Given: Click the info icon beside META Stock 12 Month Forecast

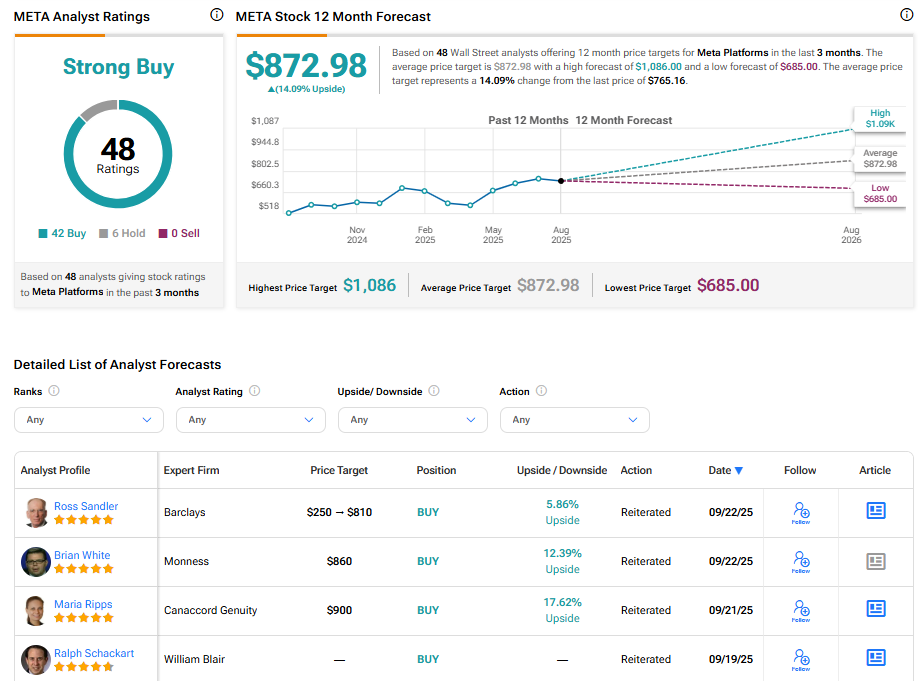Looking at the screenshot, I should 906,15.
